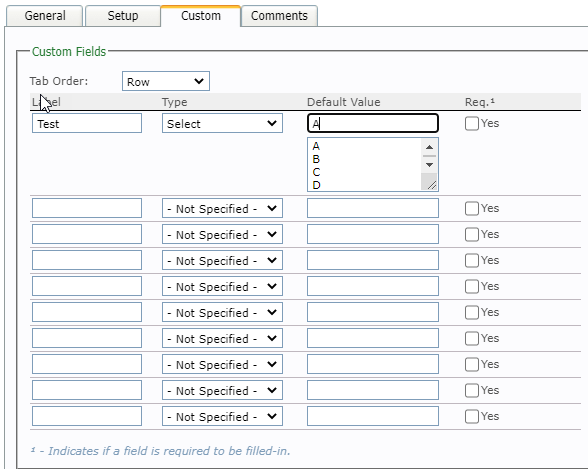Click the Default Value field in the last row
Viewport: 588px width, 469px height.
pyautogui.click(x=373, y=416)
